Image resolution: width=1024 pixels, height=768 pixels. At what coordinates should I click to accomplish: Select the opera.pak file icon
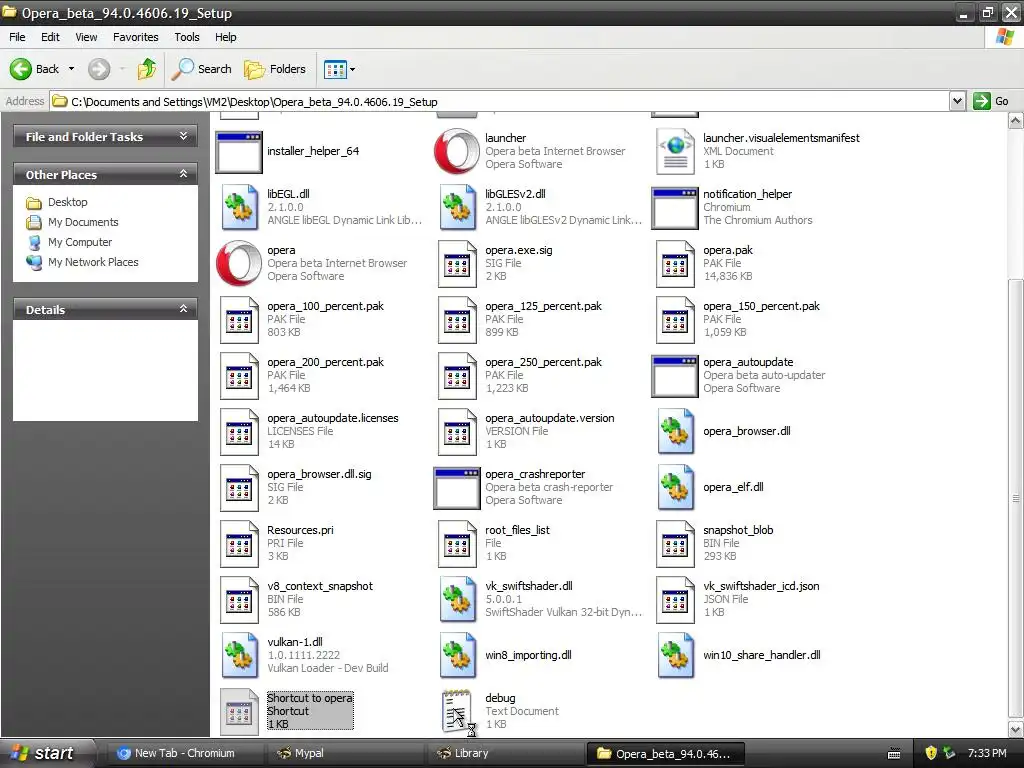click(x=675, y=264)
